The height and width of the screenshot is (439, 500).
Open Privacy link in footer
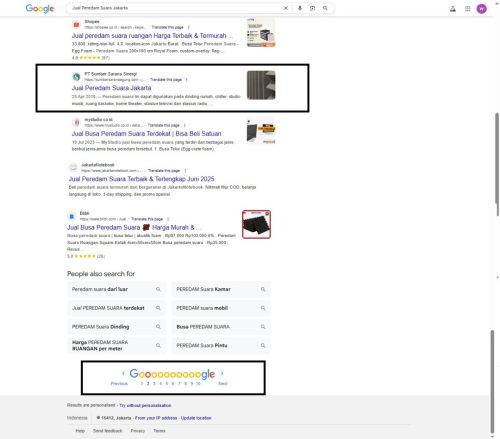[138, 431]
